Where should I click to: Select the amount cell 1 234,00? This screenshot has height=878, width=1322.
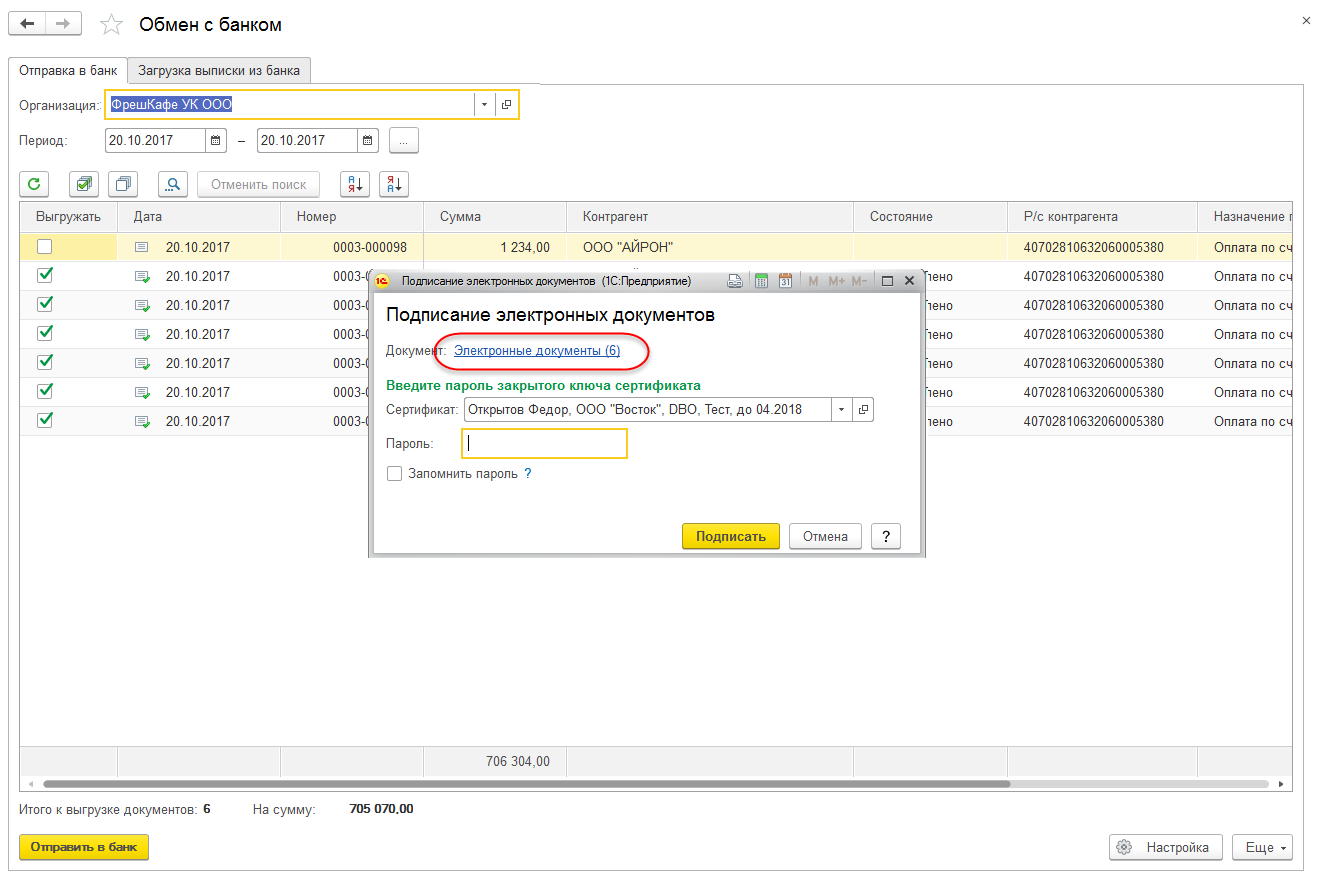pos(495,247)
